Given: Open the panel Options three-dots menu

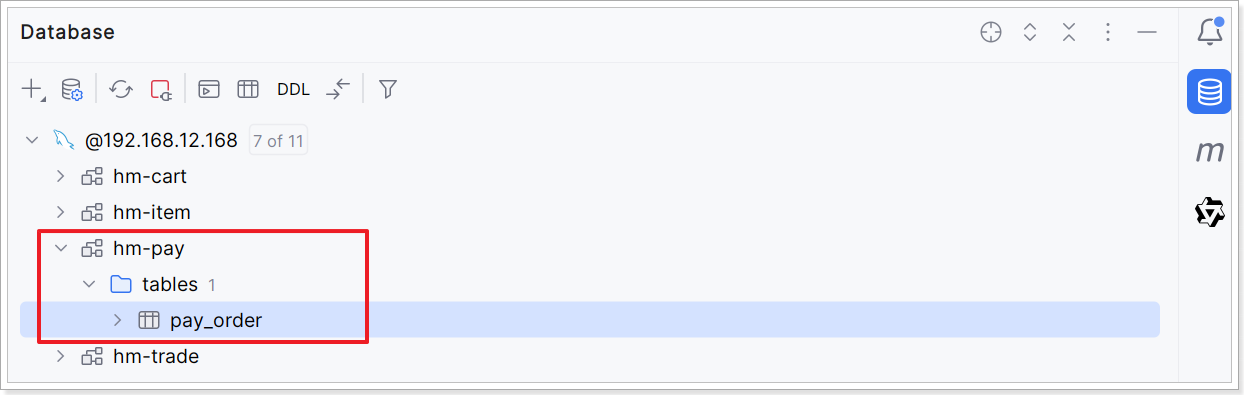Looking at the screenshot, I should (1108, 32).
